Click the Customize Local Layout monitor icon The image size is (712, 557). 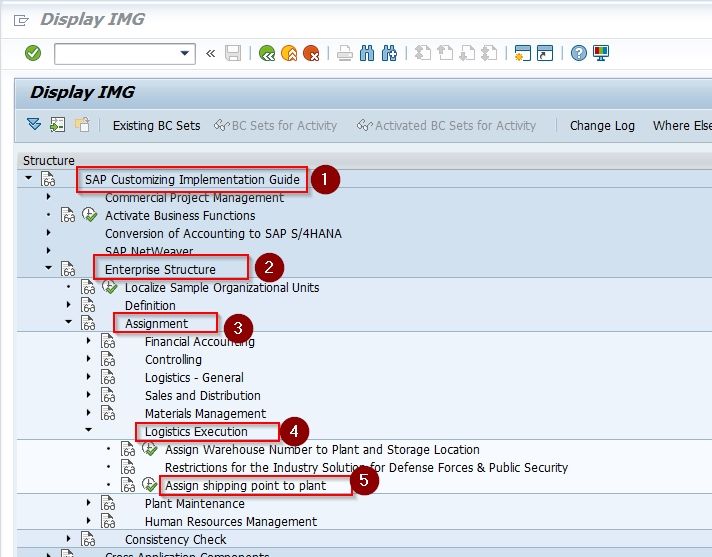601,54
